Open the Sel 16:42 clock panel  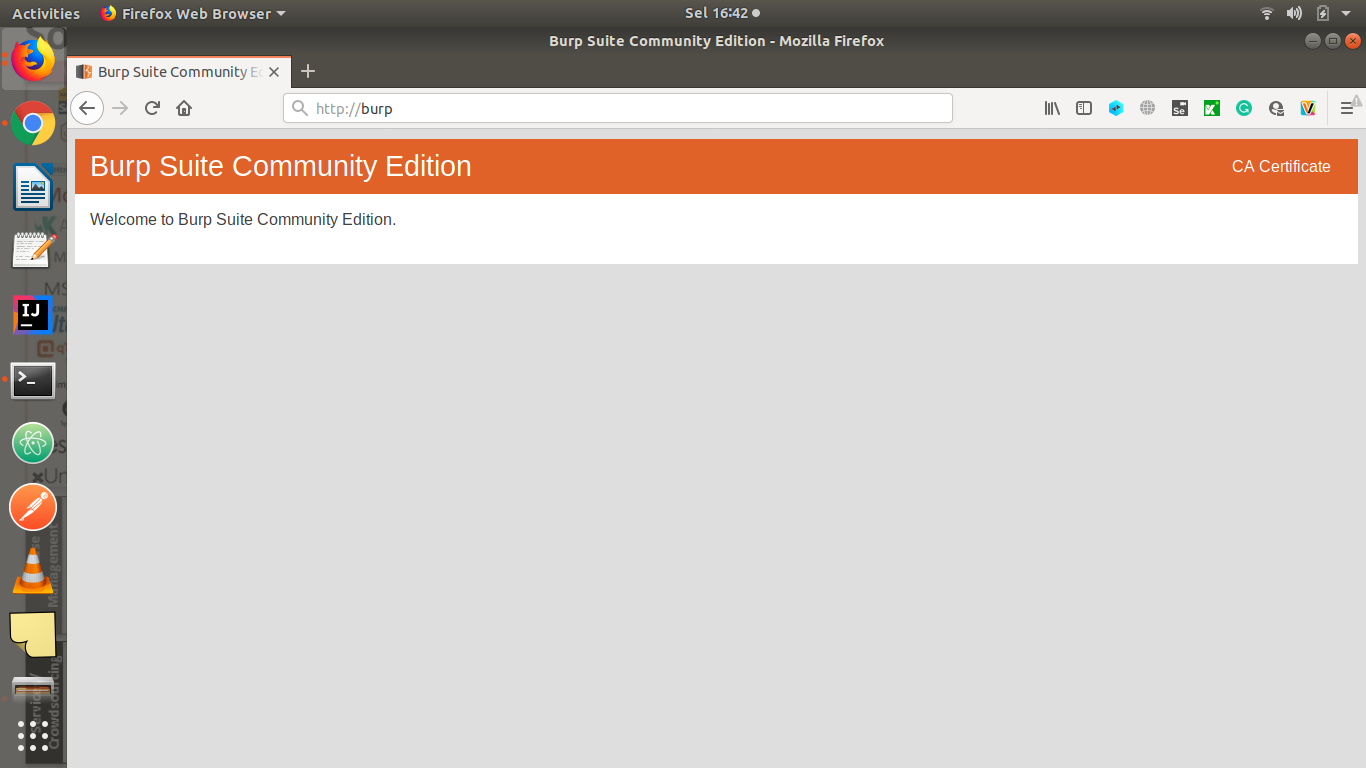(x=722, y=13)
